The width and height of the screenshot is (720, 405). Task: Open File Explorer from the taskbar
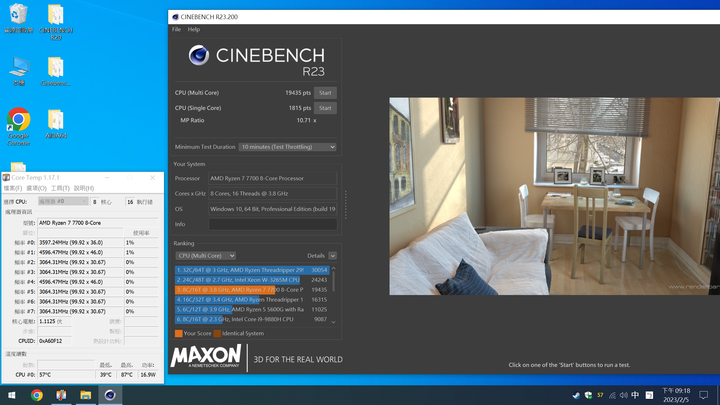tap(85, 395)
